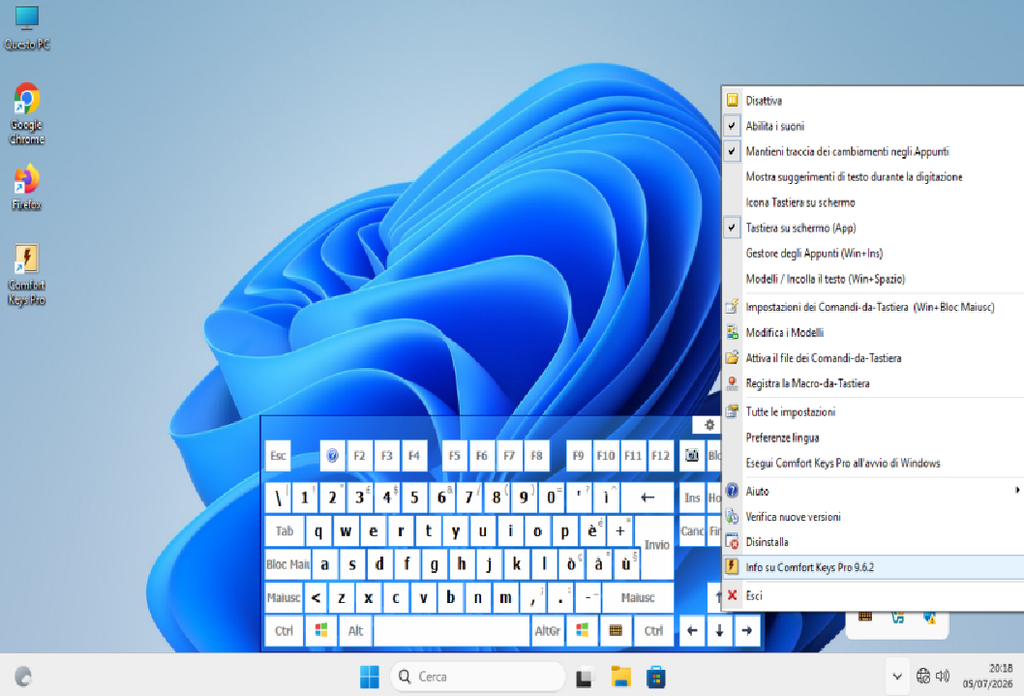Click the volume icon in the system tray
The width and height of the screenshot is (1024, 696).
tap(942, 676)
